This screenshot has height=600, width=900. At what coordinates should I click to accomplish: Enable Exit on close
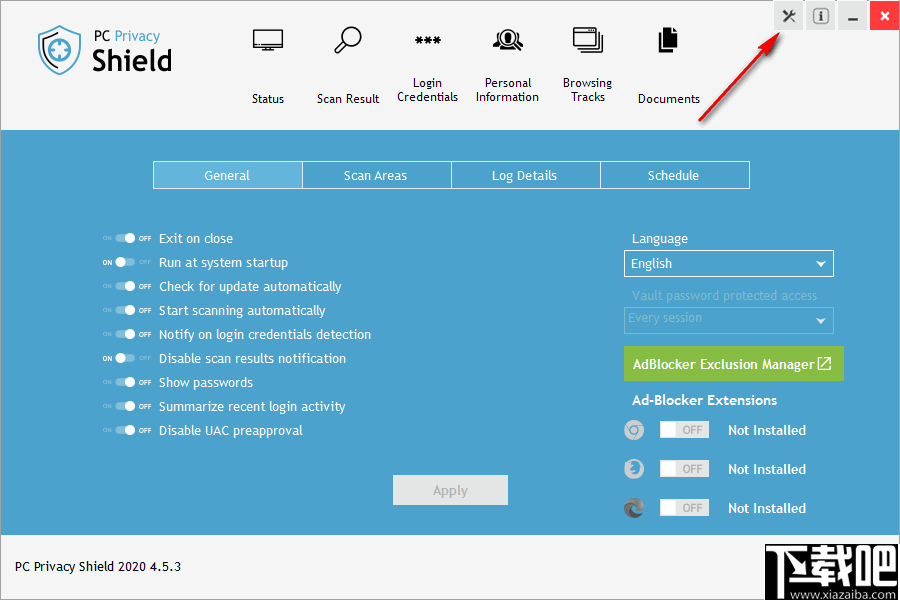(127, 238)
